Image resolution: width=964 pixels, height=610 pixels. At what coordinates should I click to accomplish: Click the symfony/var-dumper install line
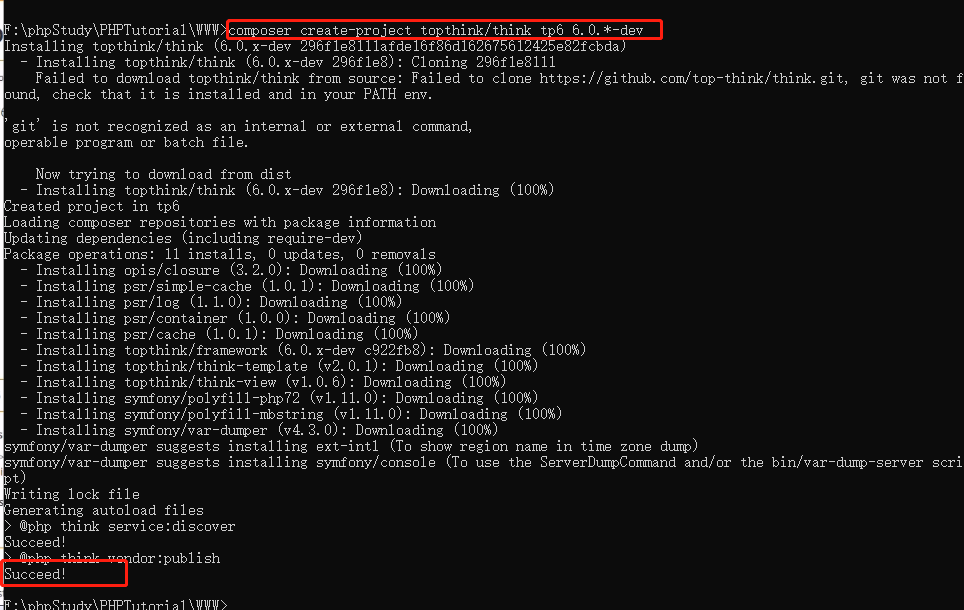[x=259, y=430]
